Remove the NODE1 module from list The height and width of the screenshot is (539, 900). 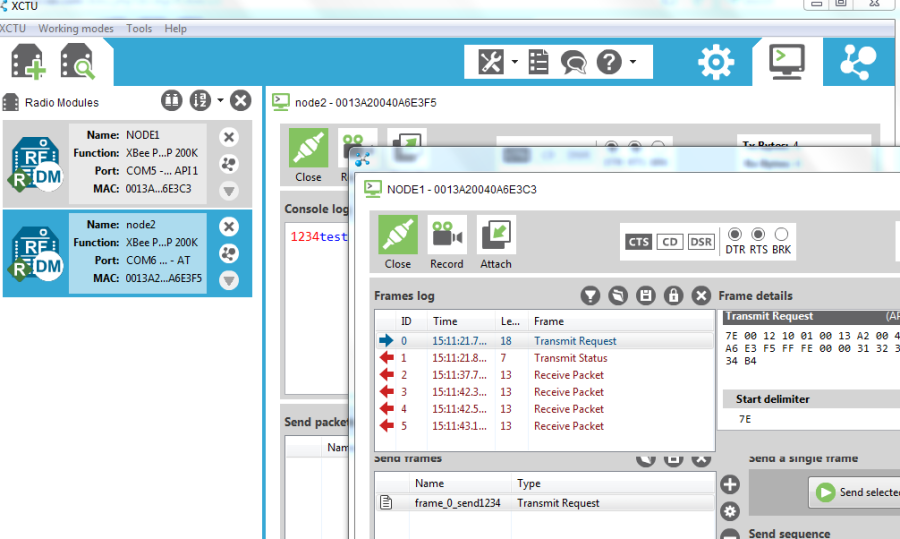(228, 137)
